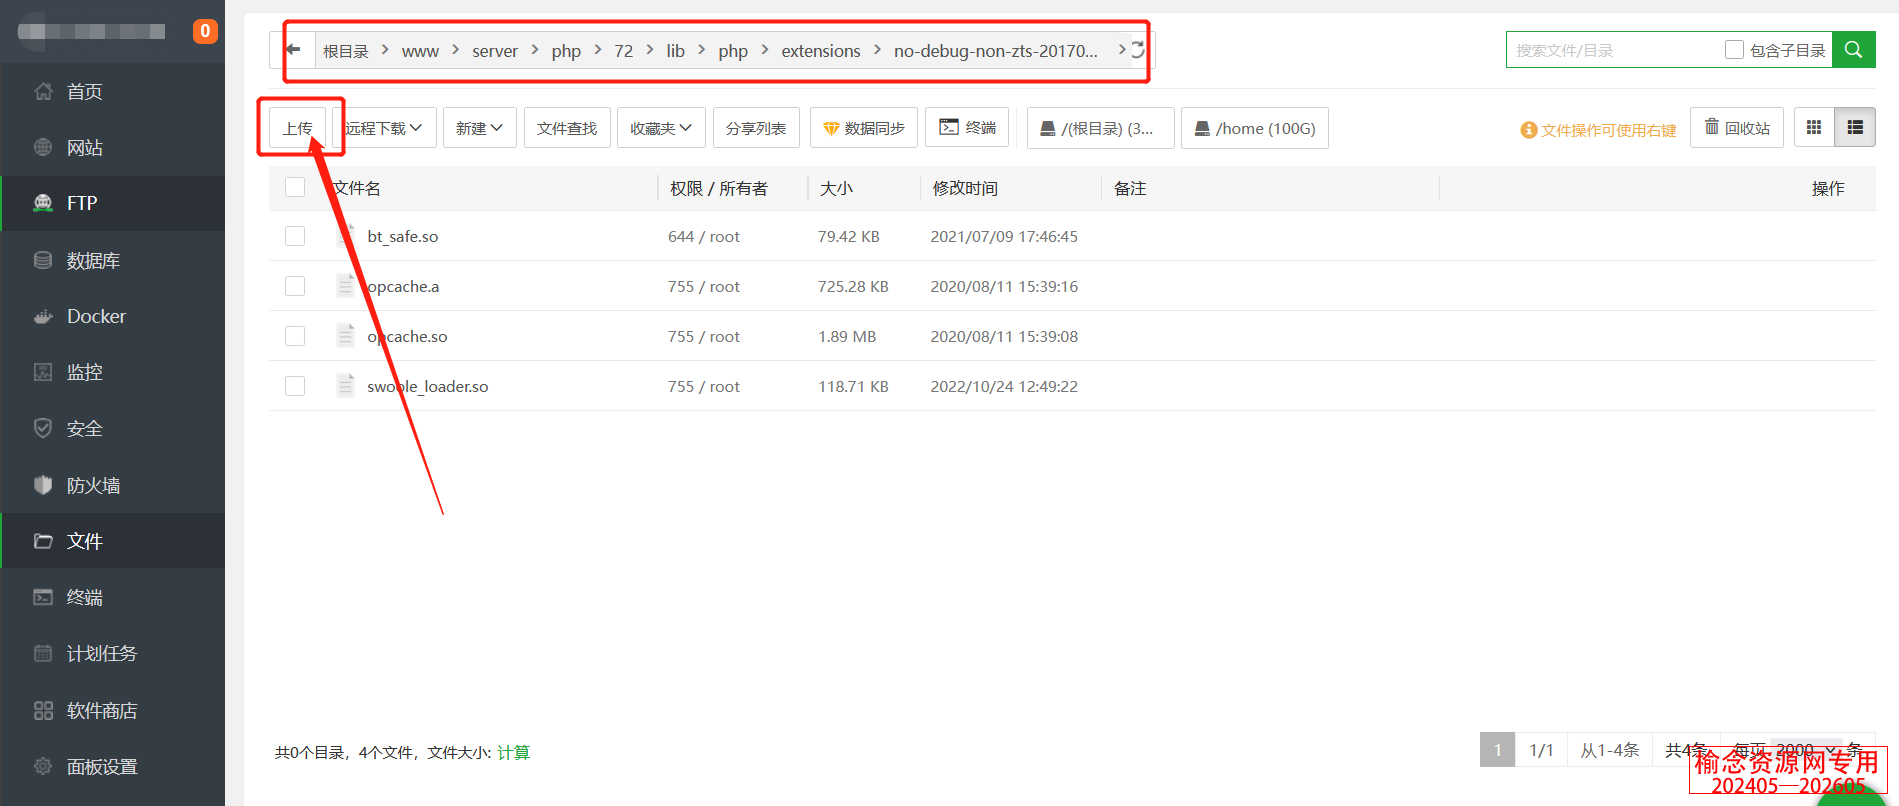Expand the chevron after 根目录 breadcrumb

(x=385, y=49)
